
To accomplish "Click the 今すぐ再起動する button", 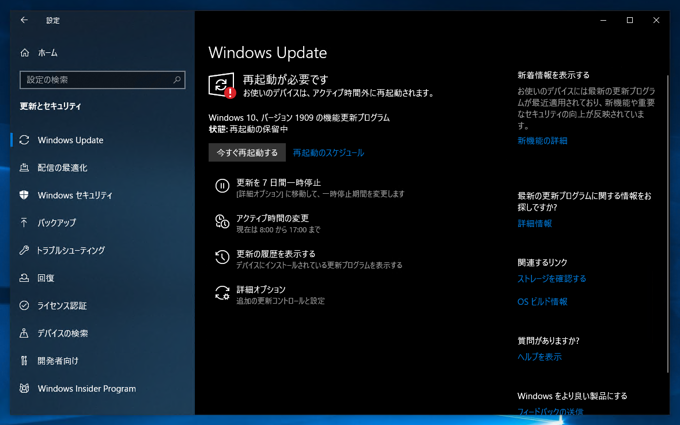I will click(247, 153).
